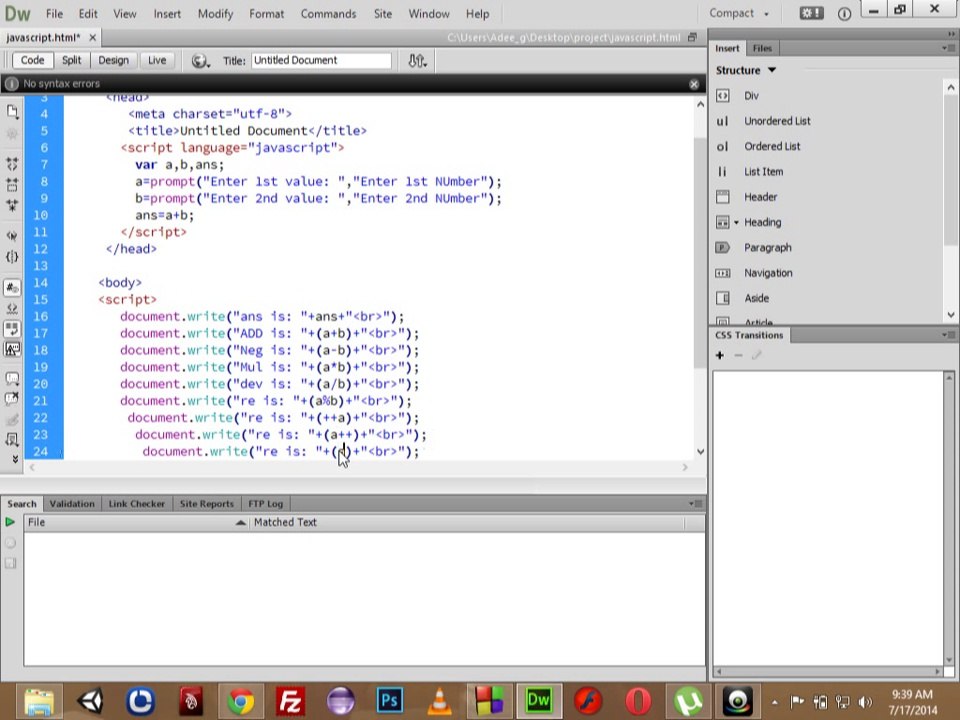Insert a Paragraph element
This screenshot has height=720, width=960.
click(768, 247)
